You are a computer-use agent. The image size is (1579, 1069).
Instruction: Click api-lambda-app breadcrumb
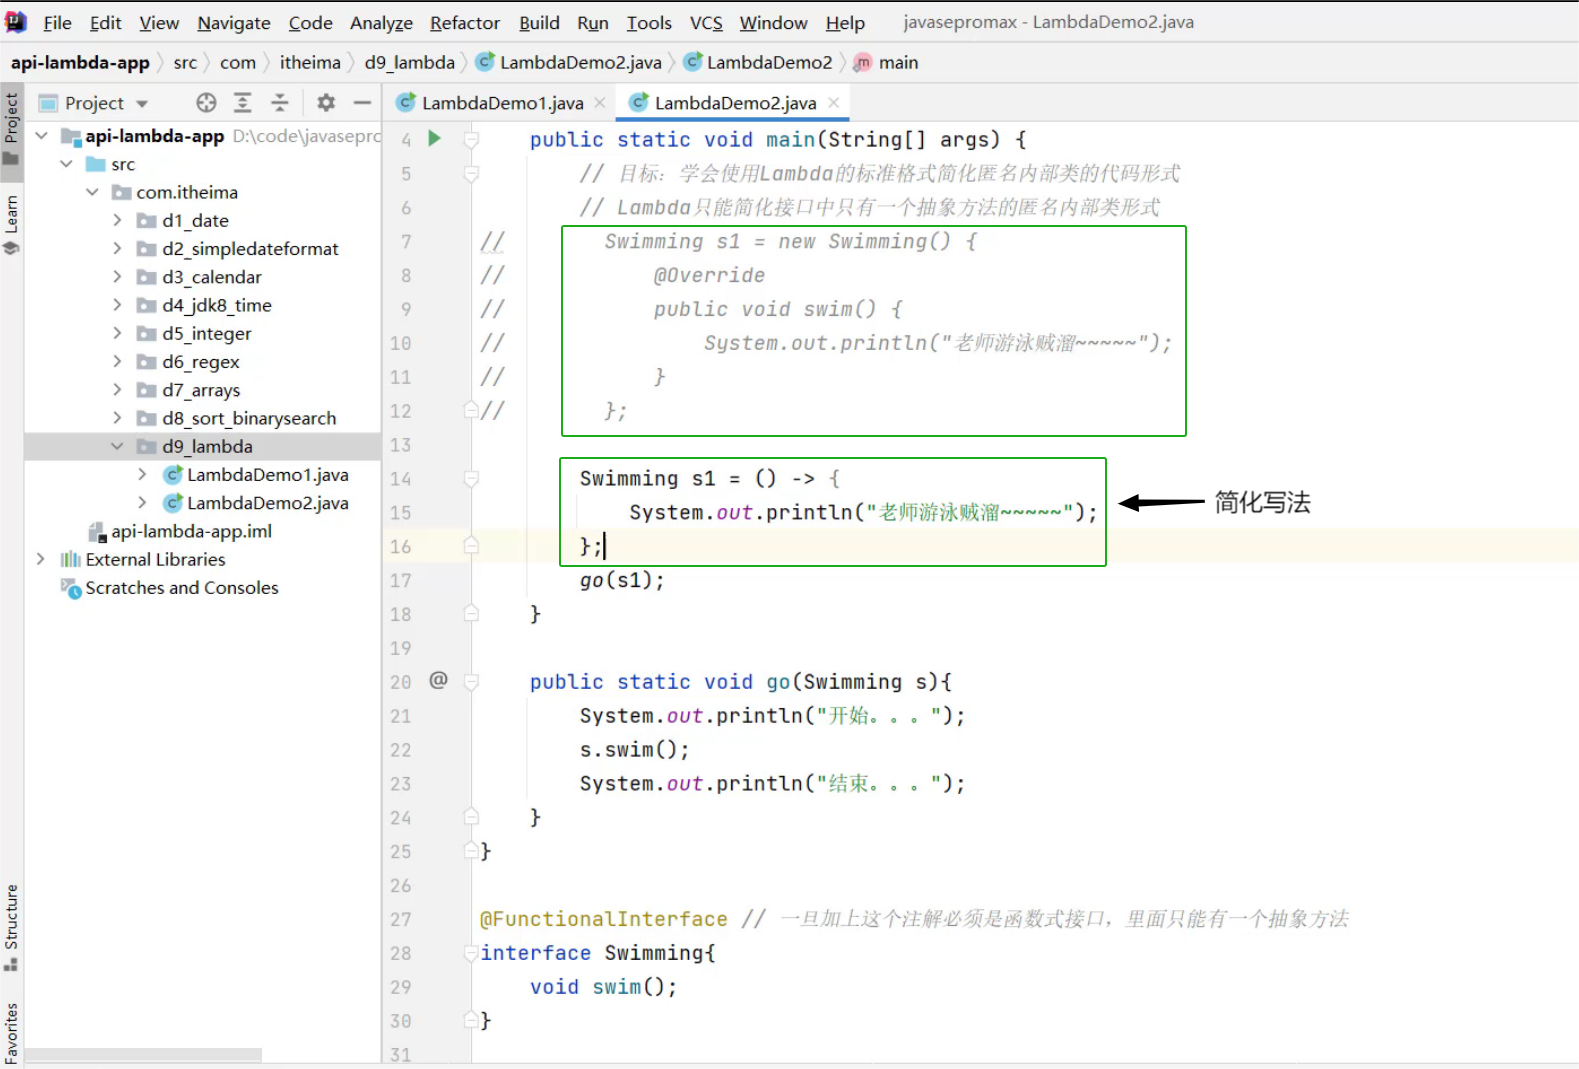click(x=80, y=63)
